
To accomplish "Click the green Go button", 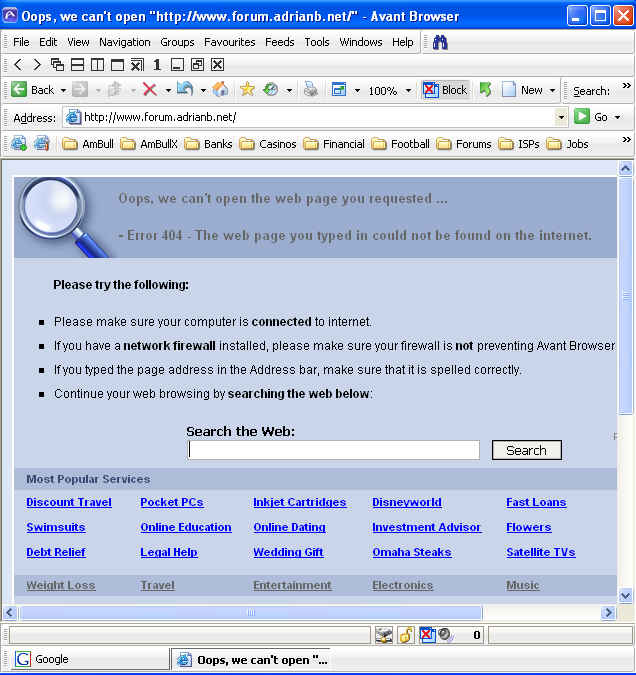I will pyautogui.click(x=591, y=117).
